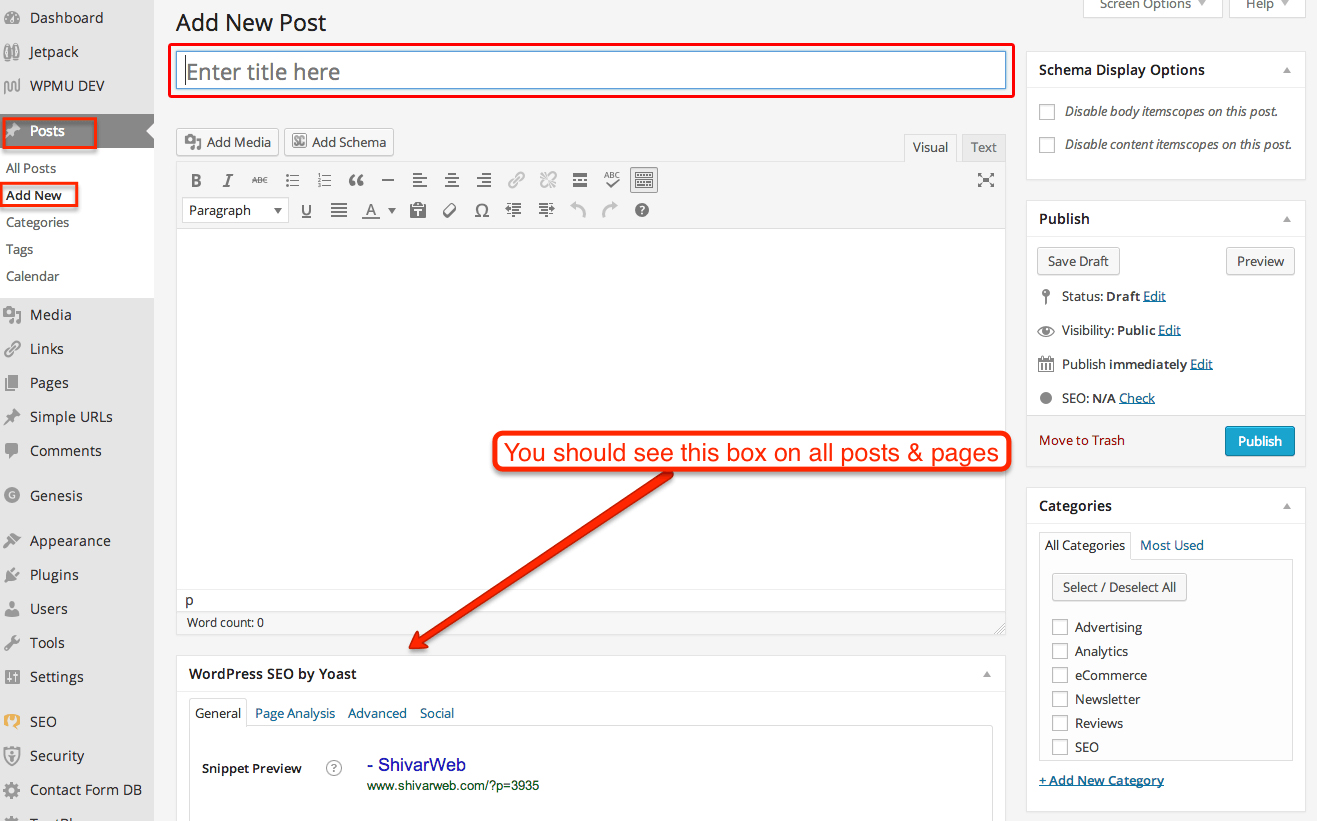Show the Most Used categories tab
The image size is (1317, 821).
point(1172,545)
